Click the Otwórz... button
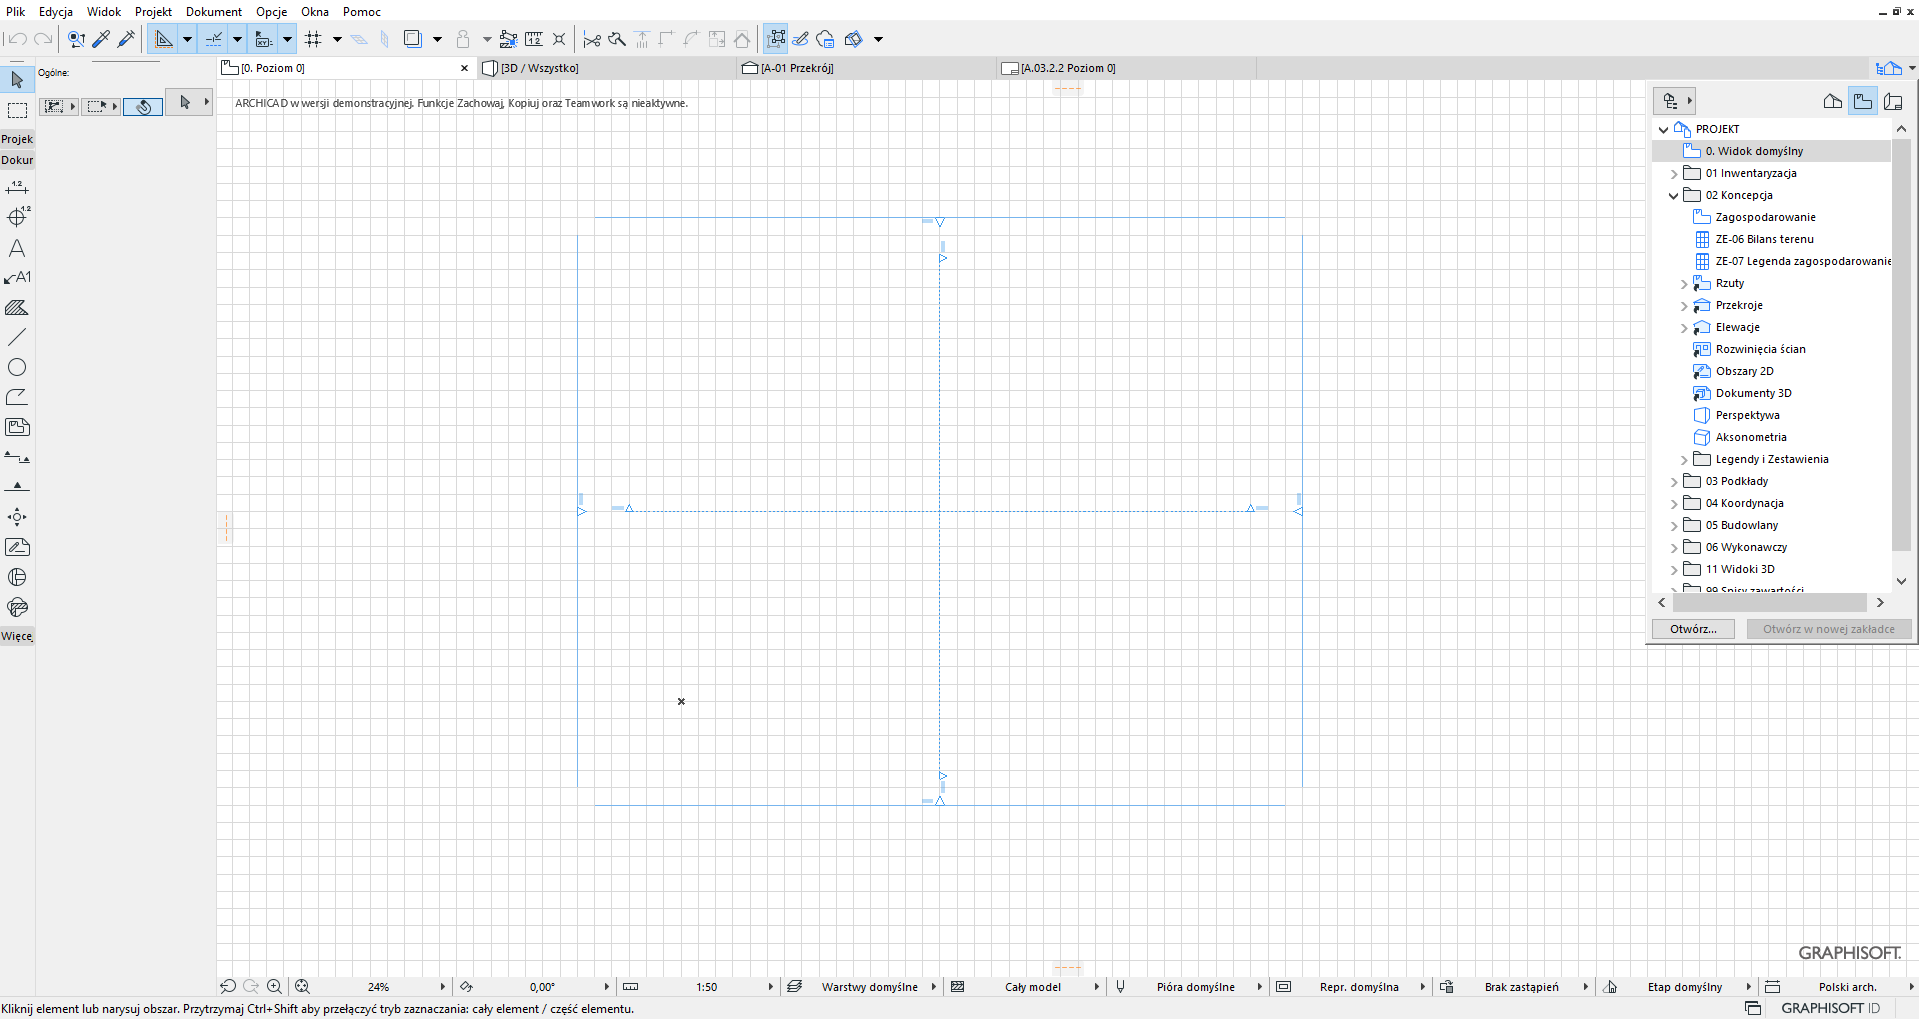This screenshot has height=1019, width=1919. (1692, 629)
